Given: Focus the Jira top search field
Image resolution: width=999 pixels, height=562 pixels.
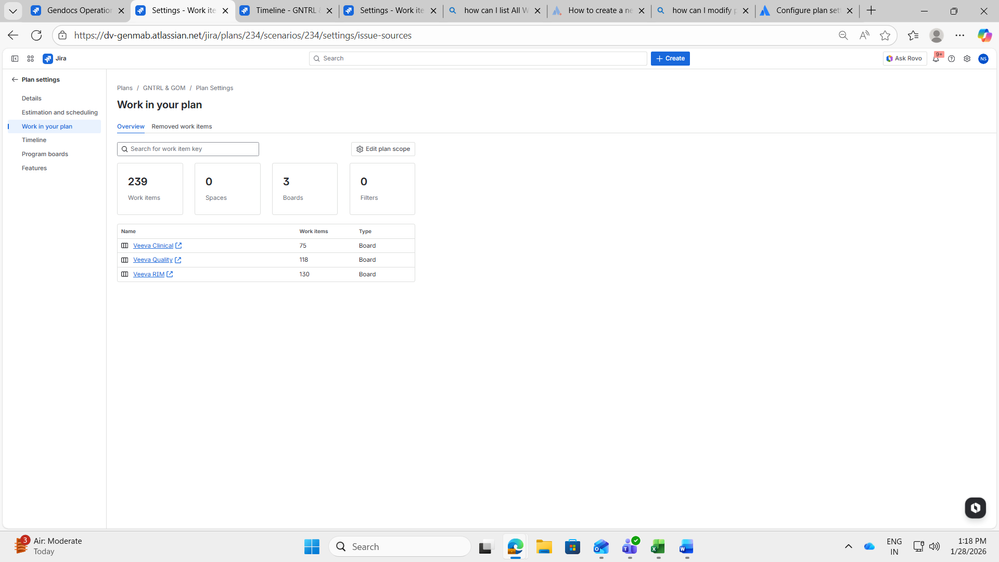Looking at the screenshot, I should point(478,59).
